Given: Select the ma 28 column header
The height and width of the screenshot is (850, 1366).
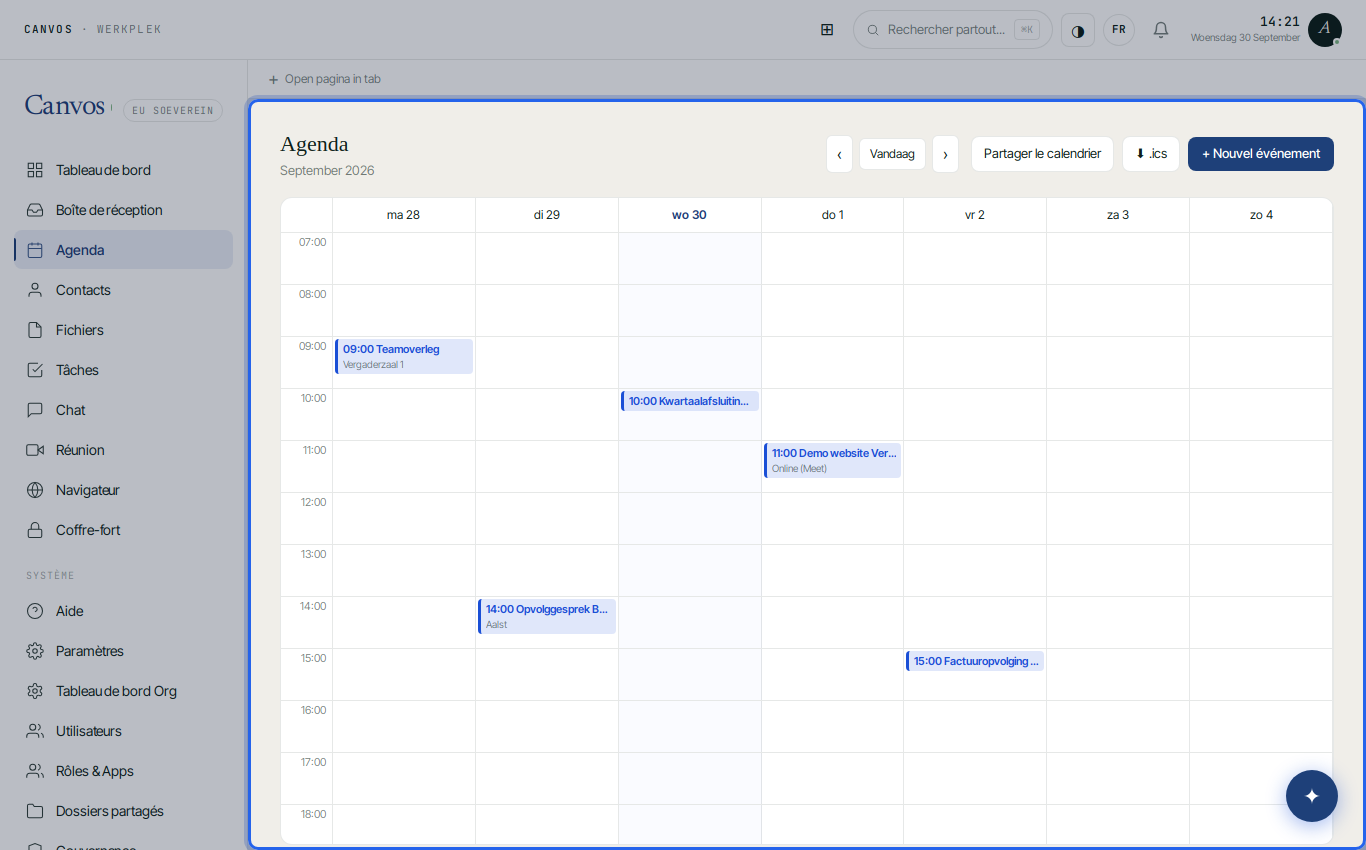Looking at the screenshot, I should [404, 215].
